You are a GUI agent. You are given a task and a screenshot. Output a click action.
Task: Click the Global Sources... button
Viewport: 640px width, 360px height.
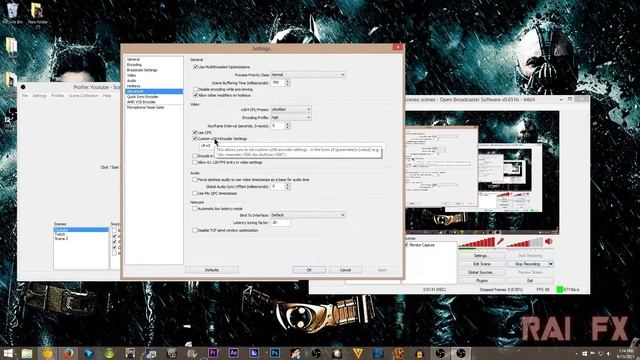pyautogui.click(x=481, y=272)
